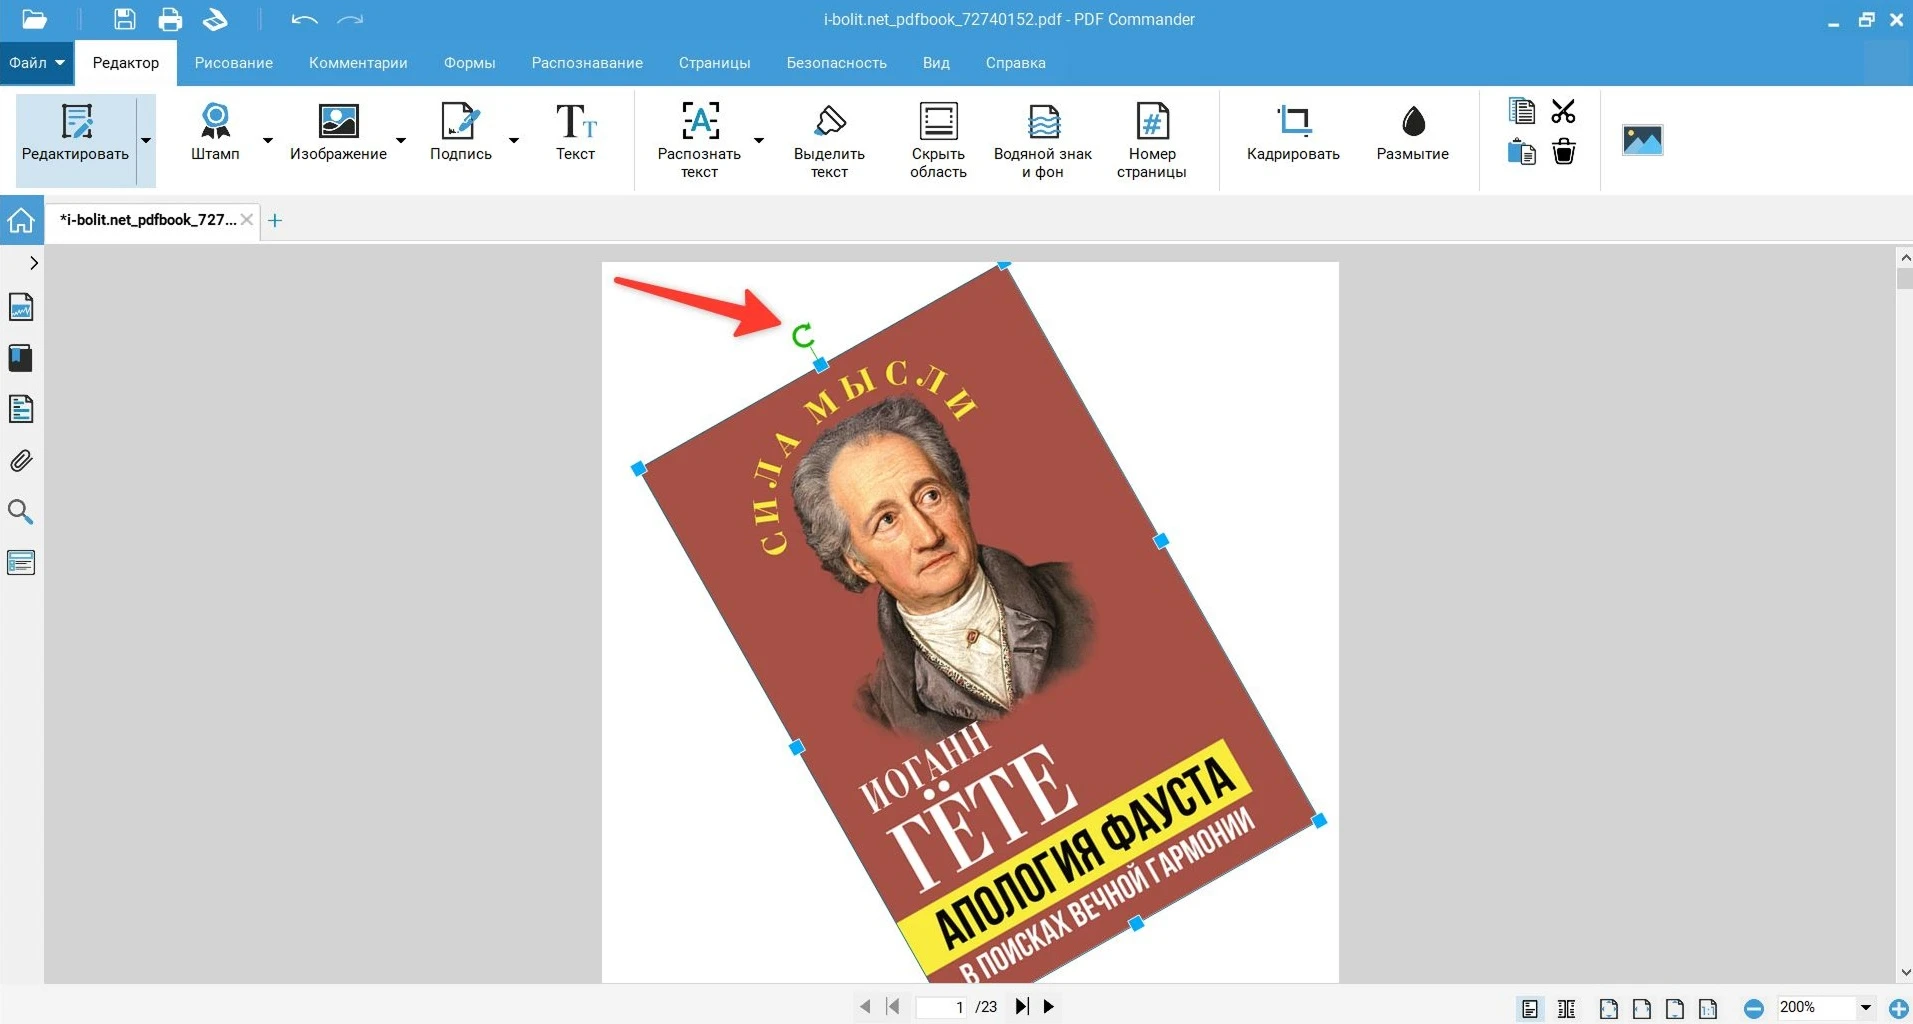Click the green rotation handle on image

pos(802,336)
